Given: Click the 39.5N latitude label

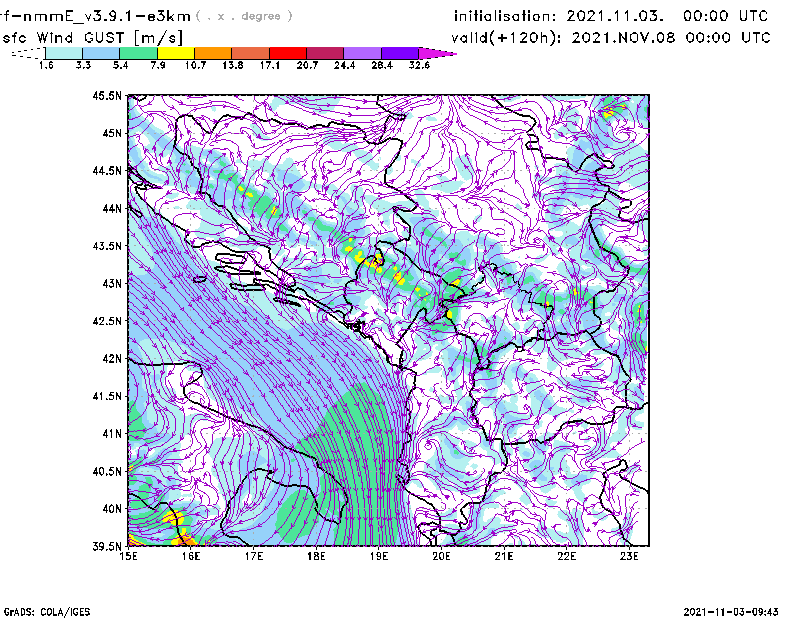Looking at the screenshot, I should [107, 547].
